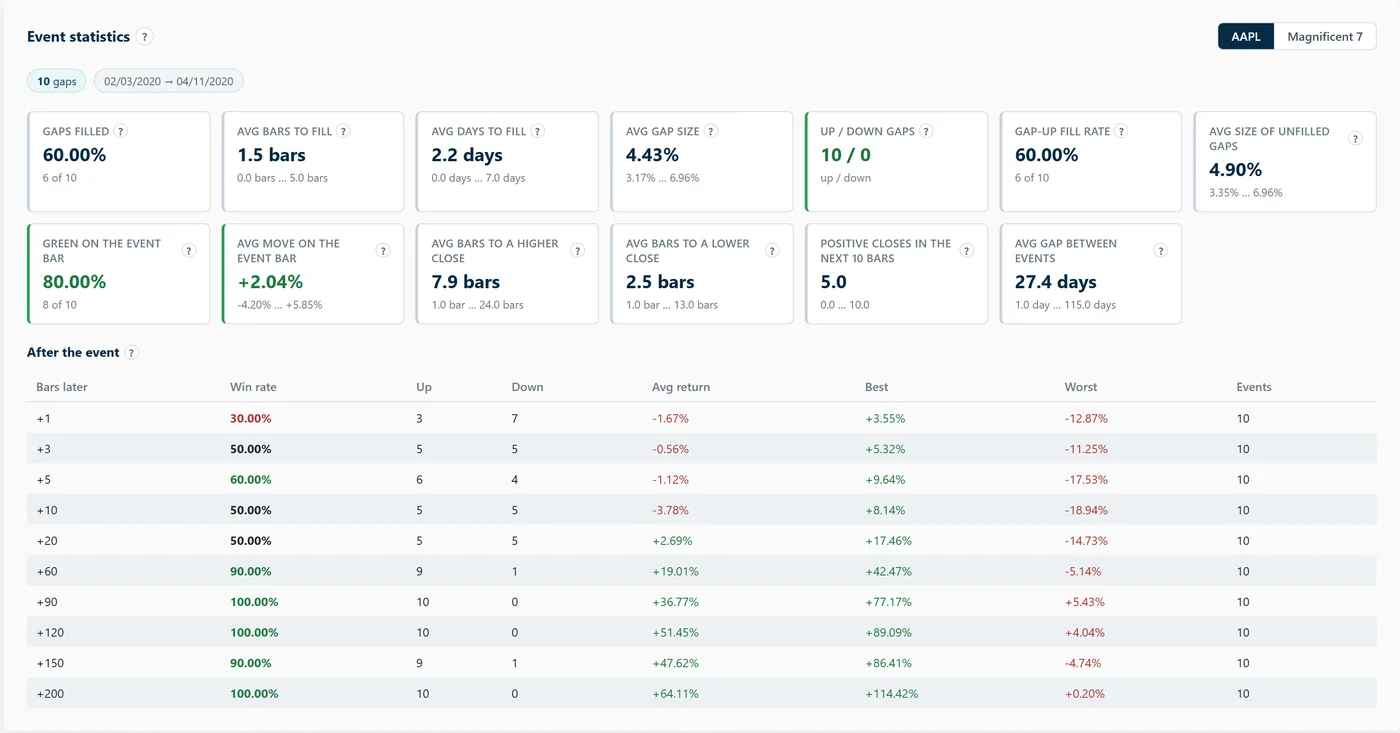The image size is (1400, 733).
Task: Click the 27.4 days value
Action: [x=1056, y=282]
